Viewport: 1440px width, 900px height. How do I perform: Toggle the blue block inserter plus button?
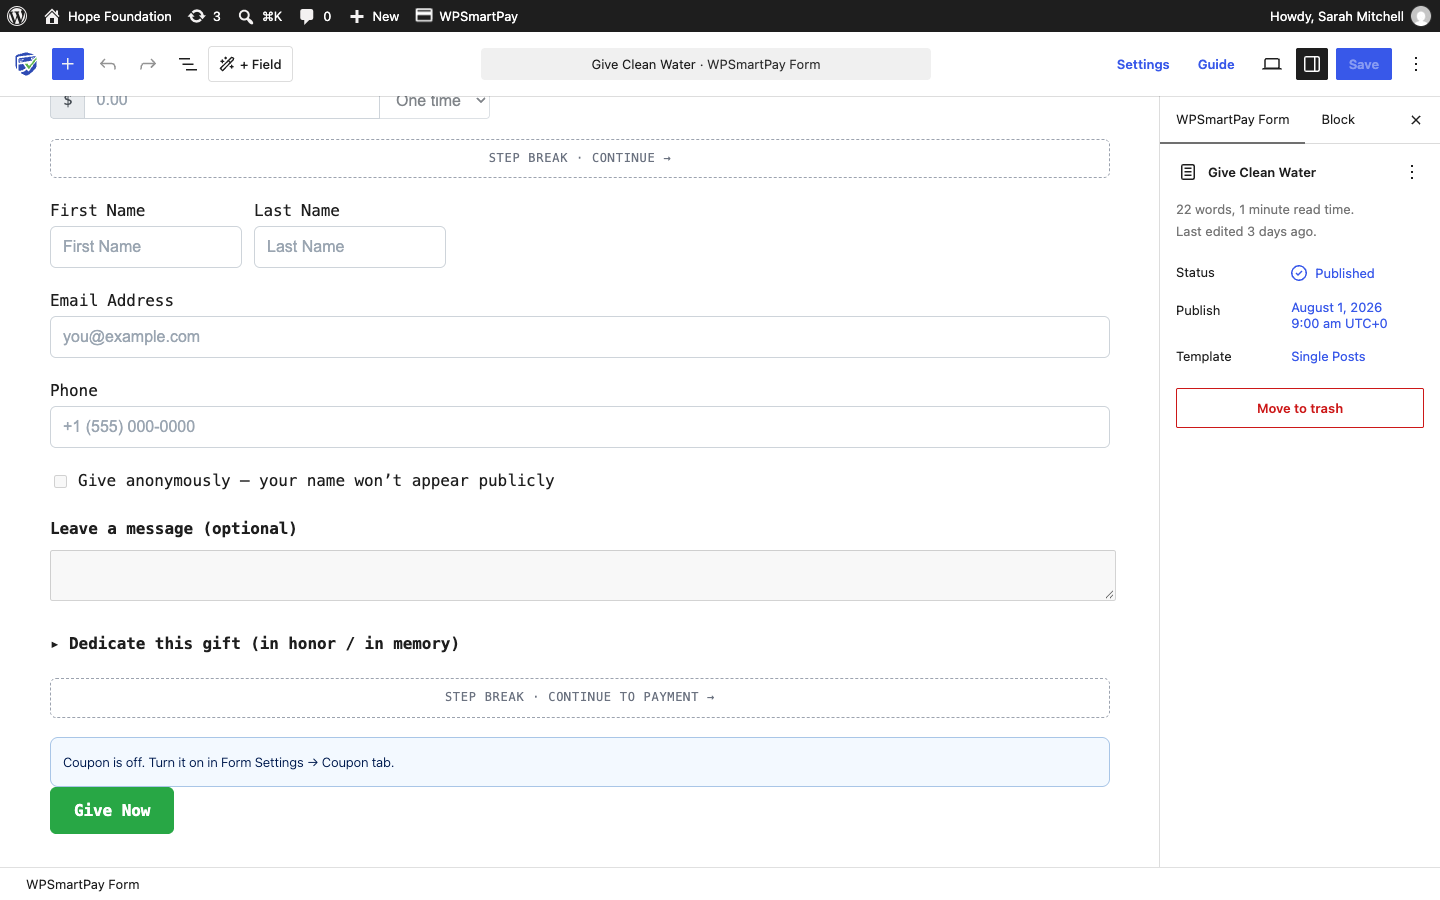[x=68, y=64]
